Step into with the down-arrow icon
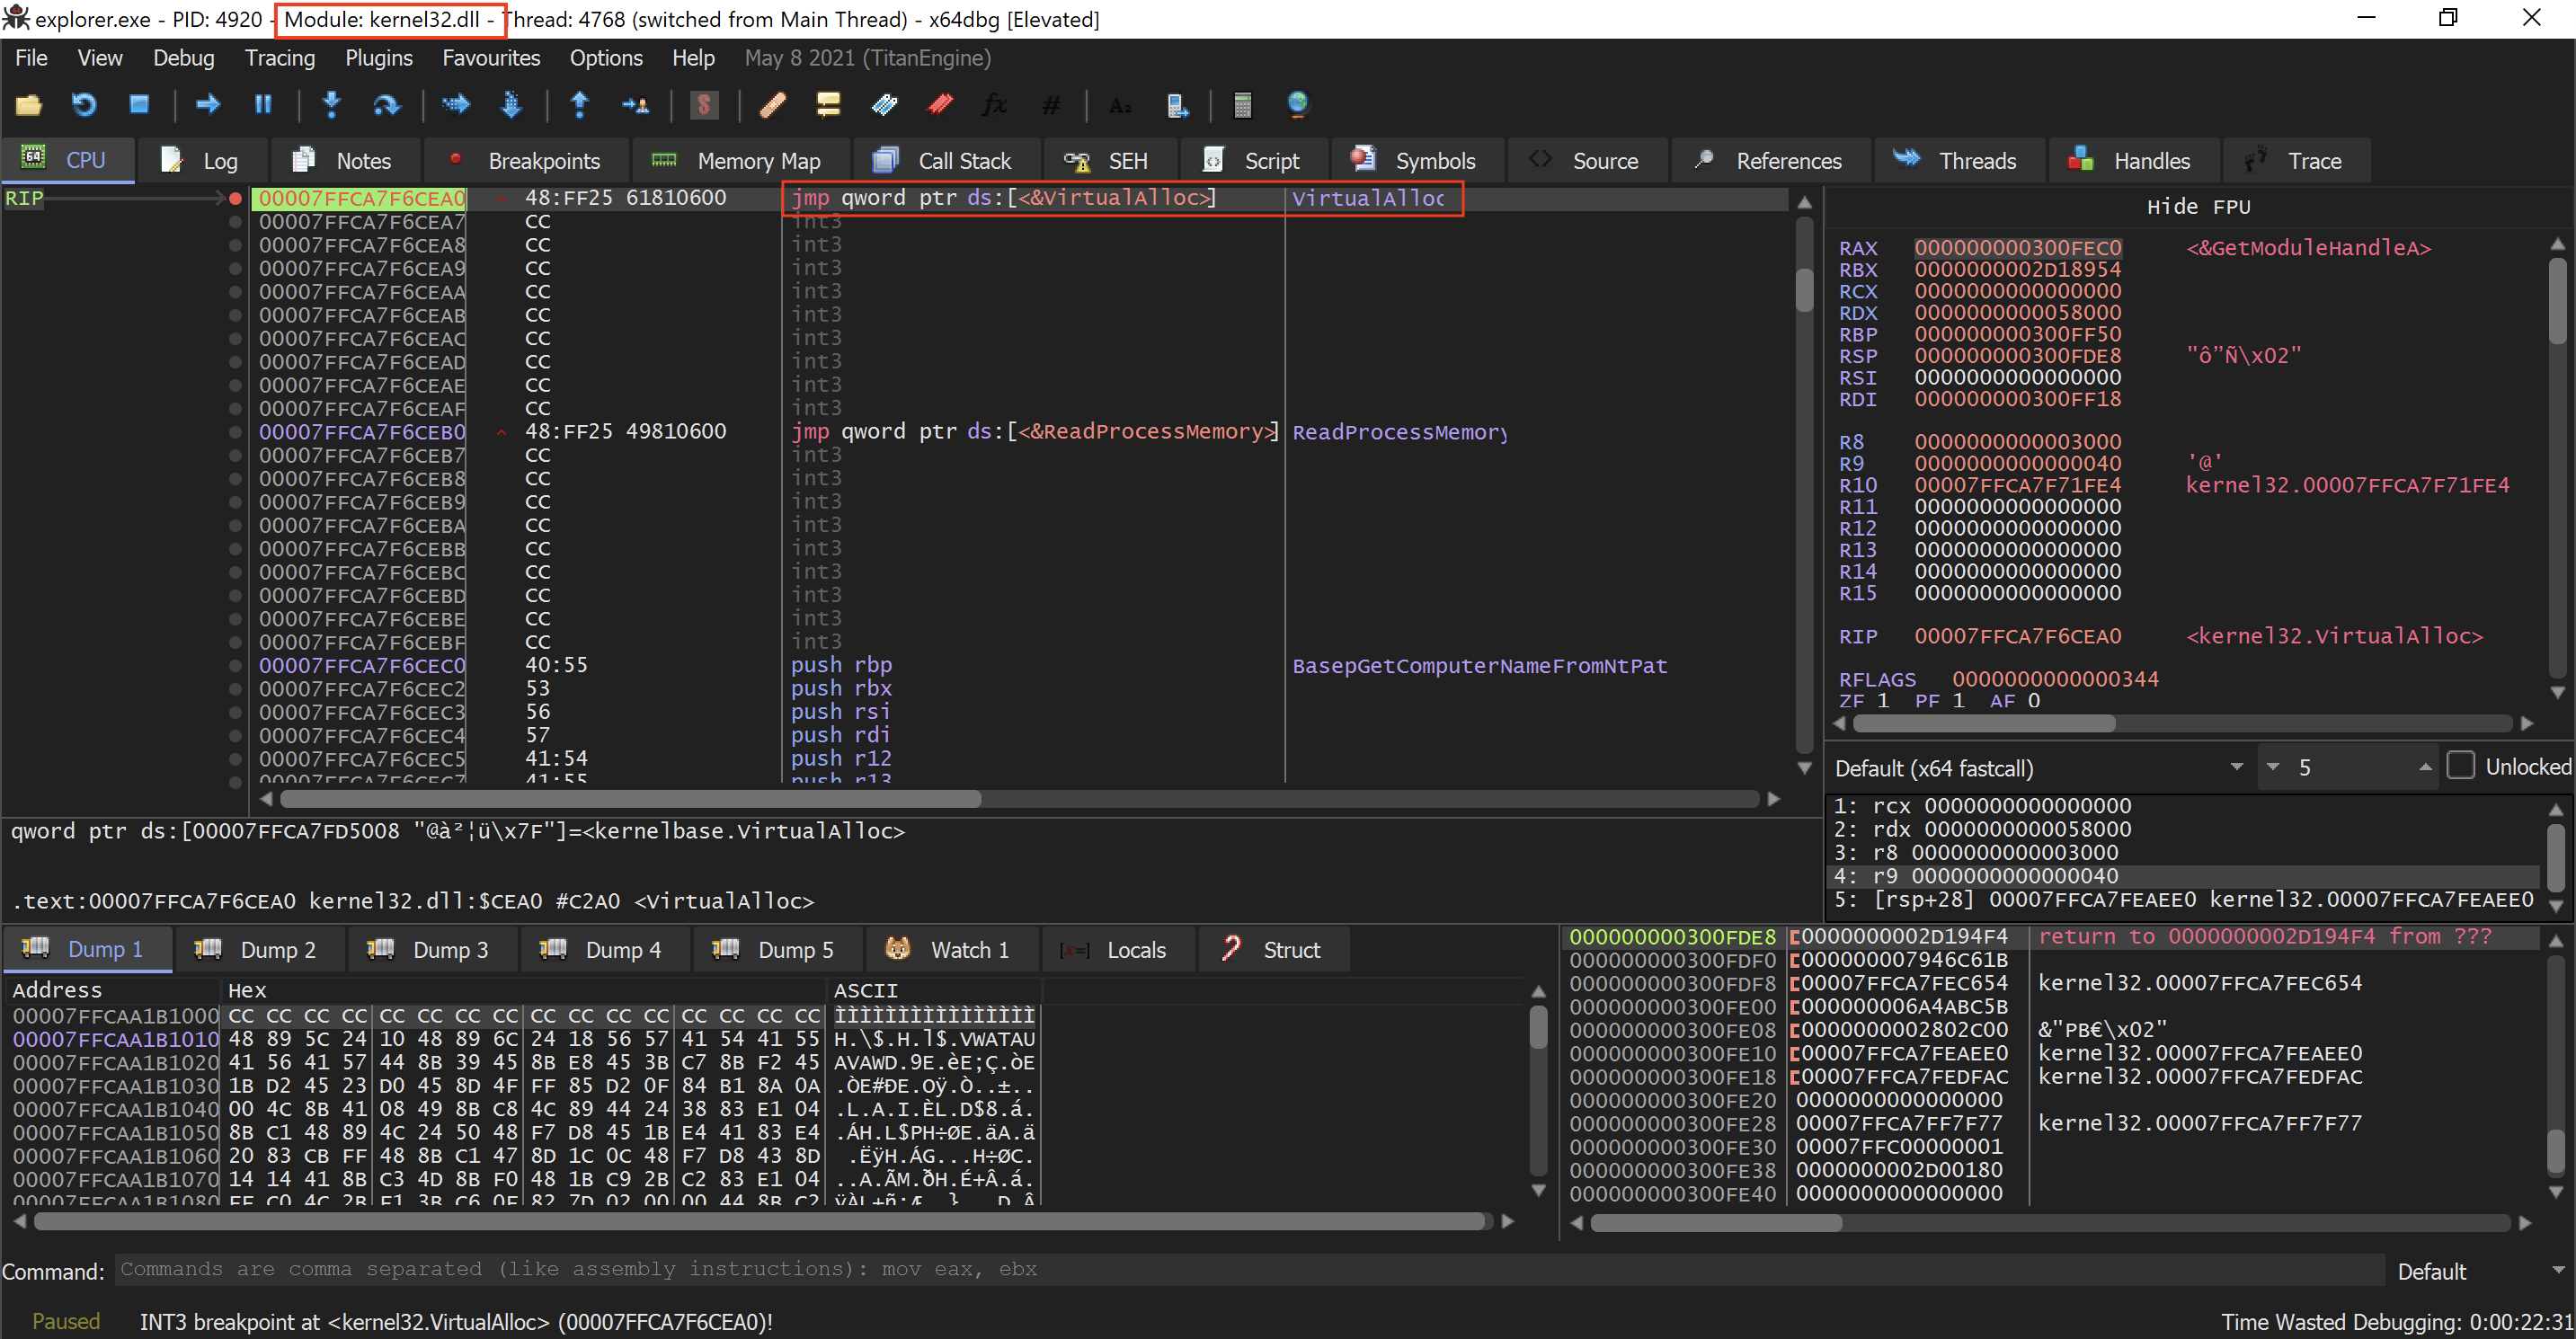 click(331, 104)
